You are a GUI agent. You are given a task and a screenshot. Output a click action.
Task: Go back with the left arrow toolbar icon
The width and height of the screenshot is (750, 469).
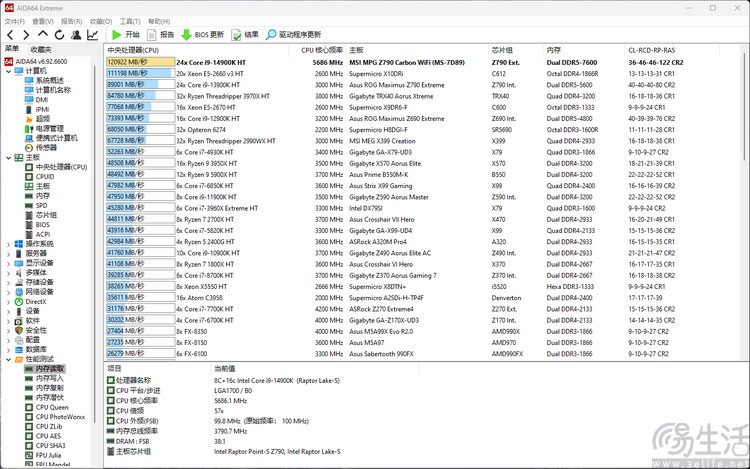[x=11, y=34]
